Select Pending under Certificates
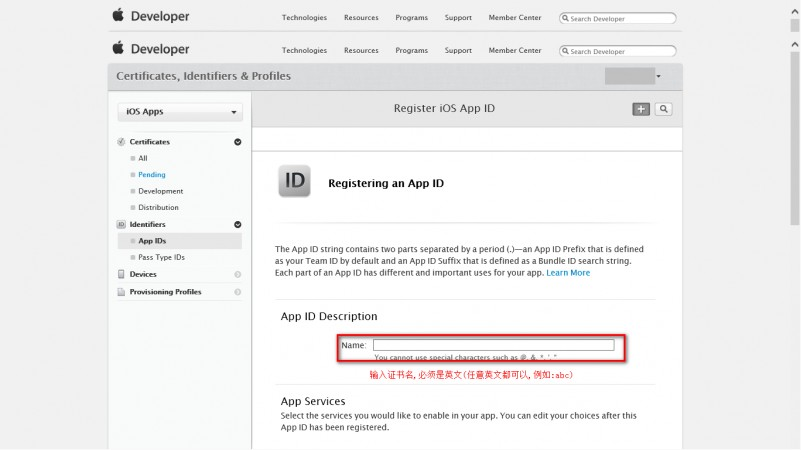801x450 pixels. 152,175
